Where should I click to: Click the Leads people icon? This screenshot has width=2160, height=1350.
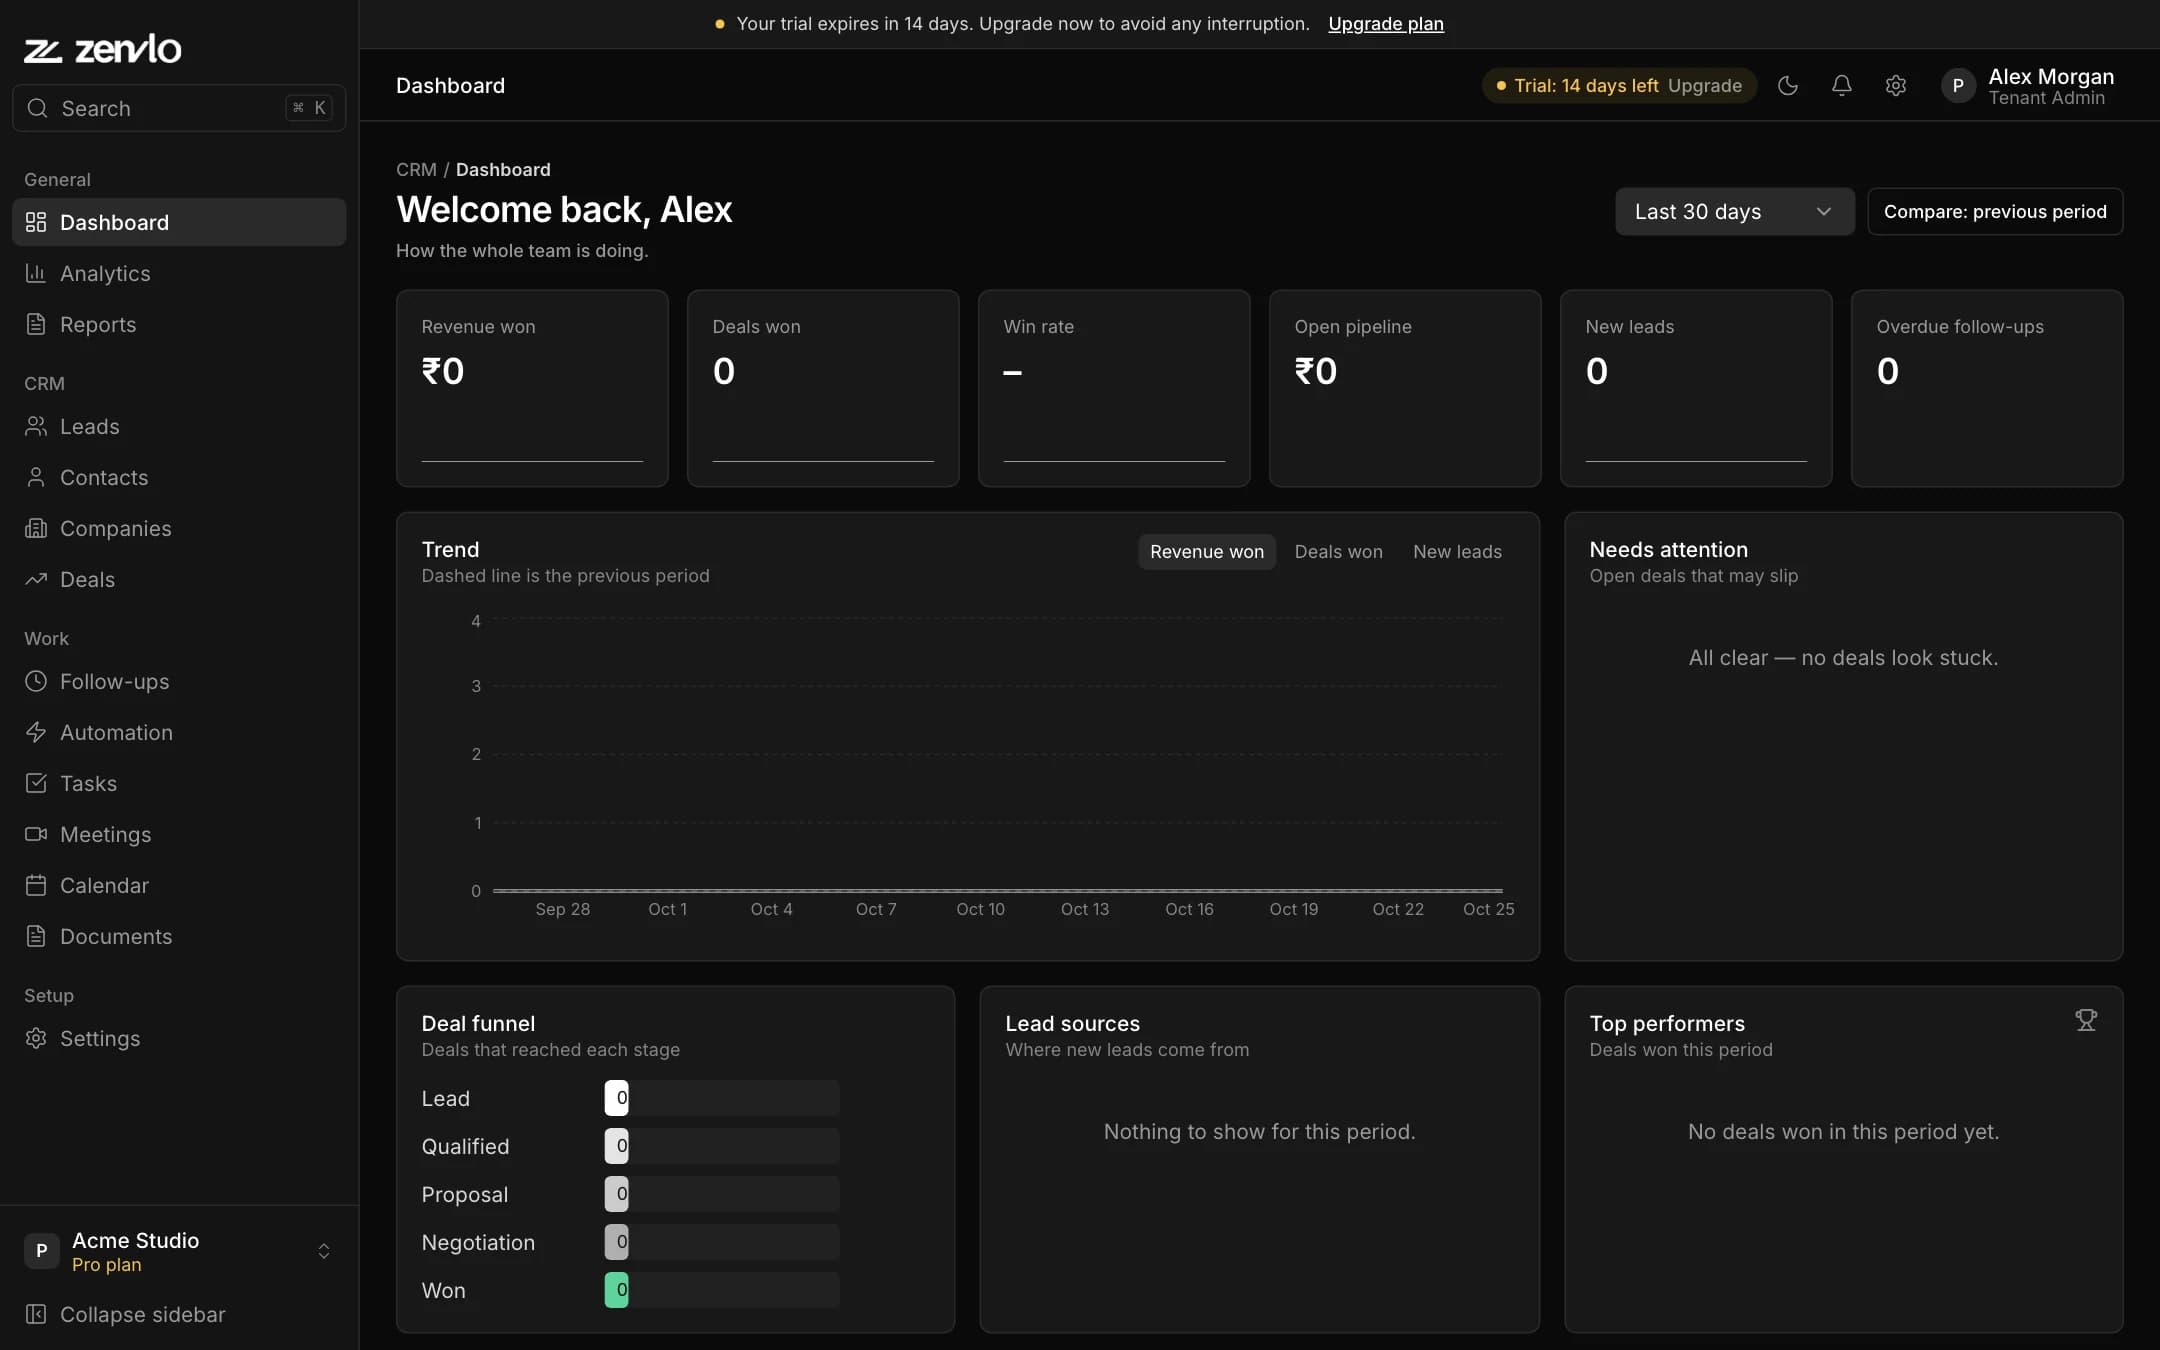36,426
